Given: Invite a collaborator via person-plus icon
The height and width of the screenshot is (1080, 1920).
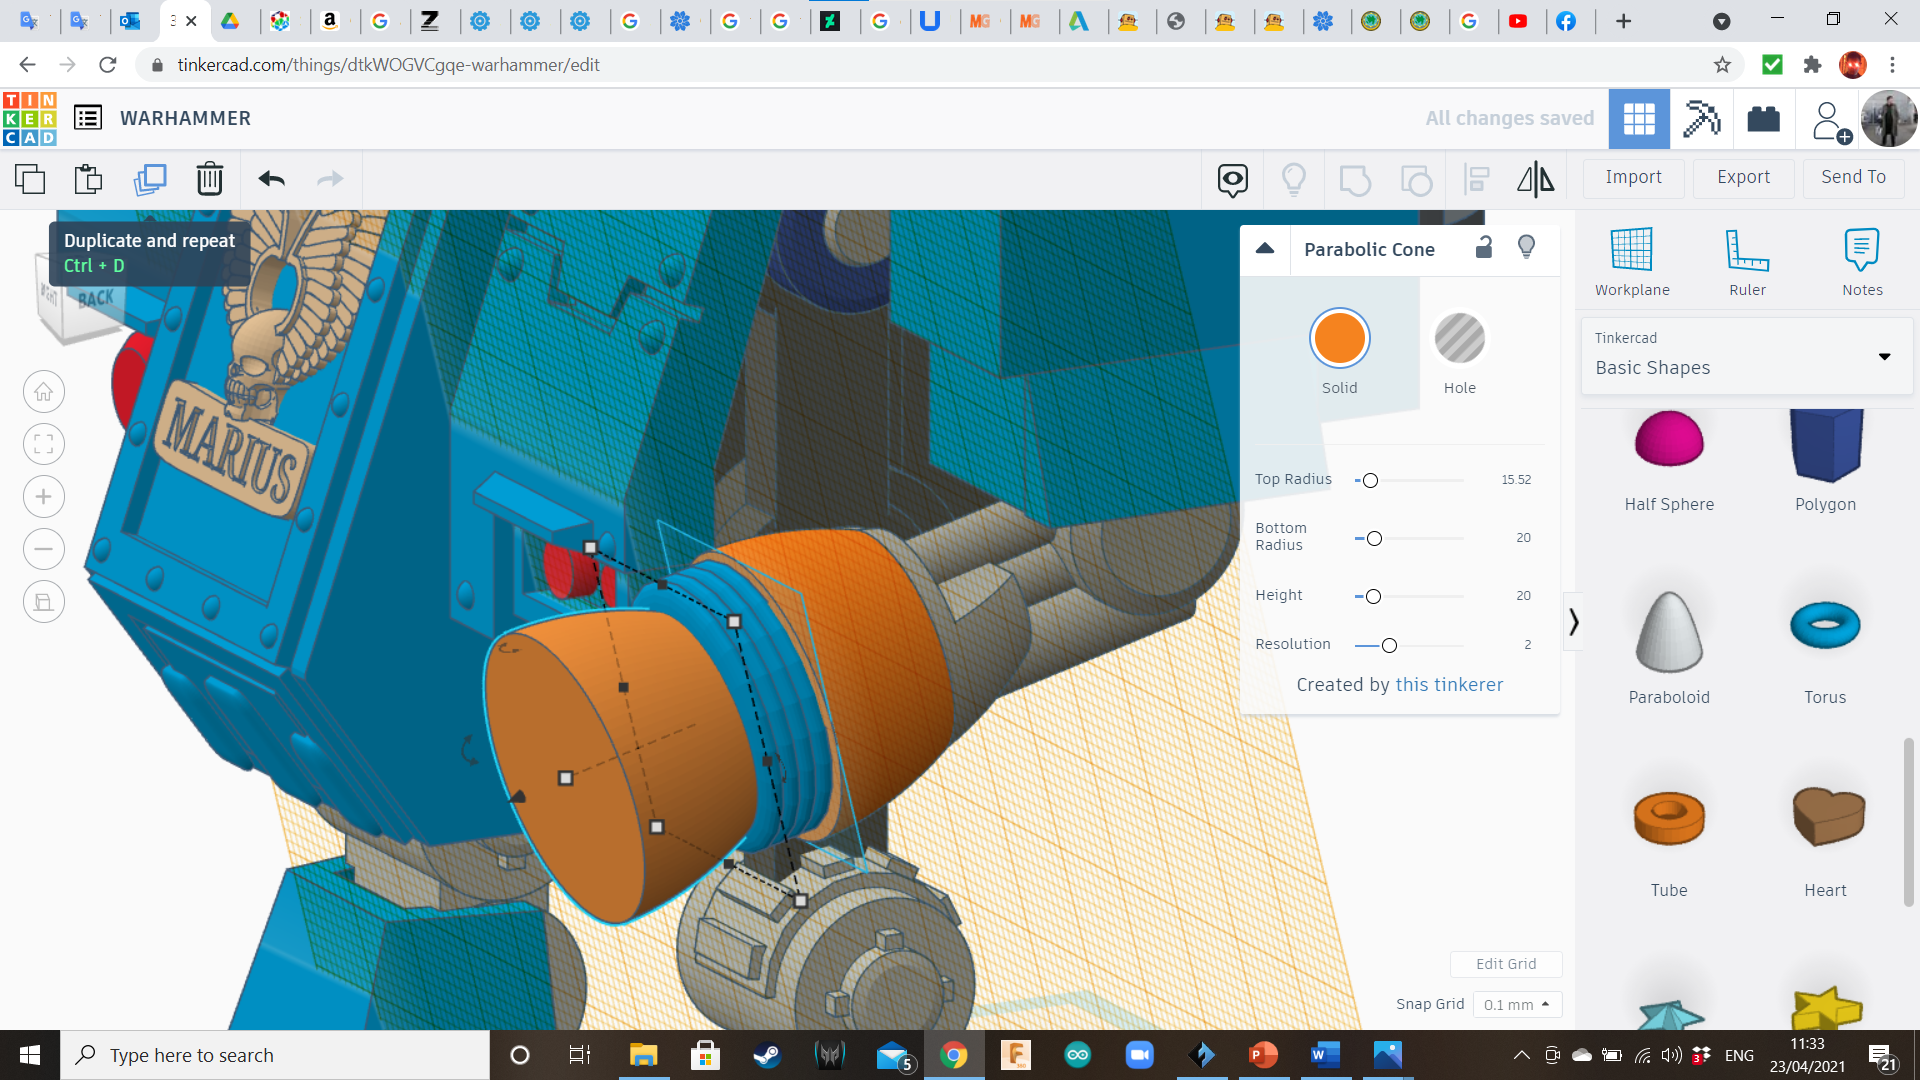Looking at the screenshot, I should click(1830, 121).
